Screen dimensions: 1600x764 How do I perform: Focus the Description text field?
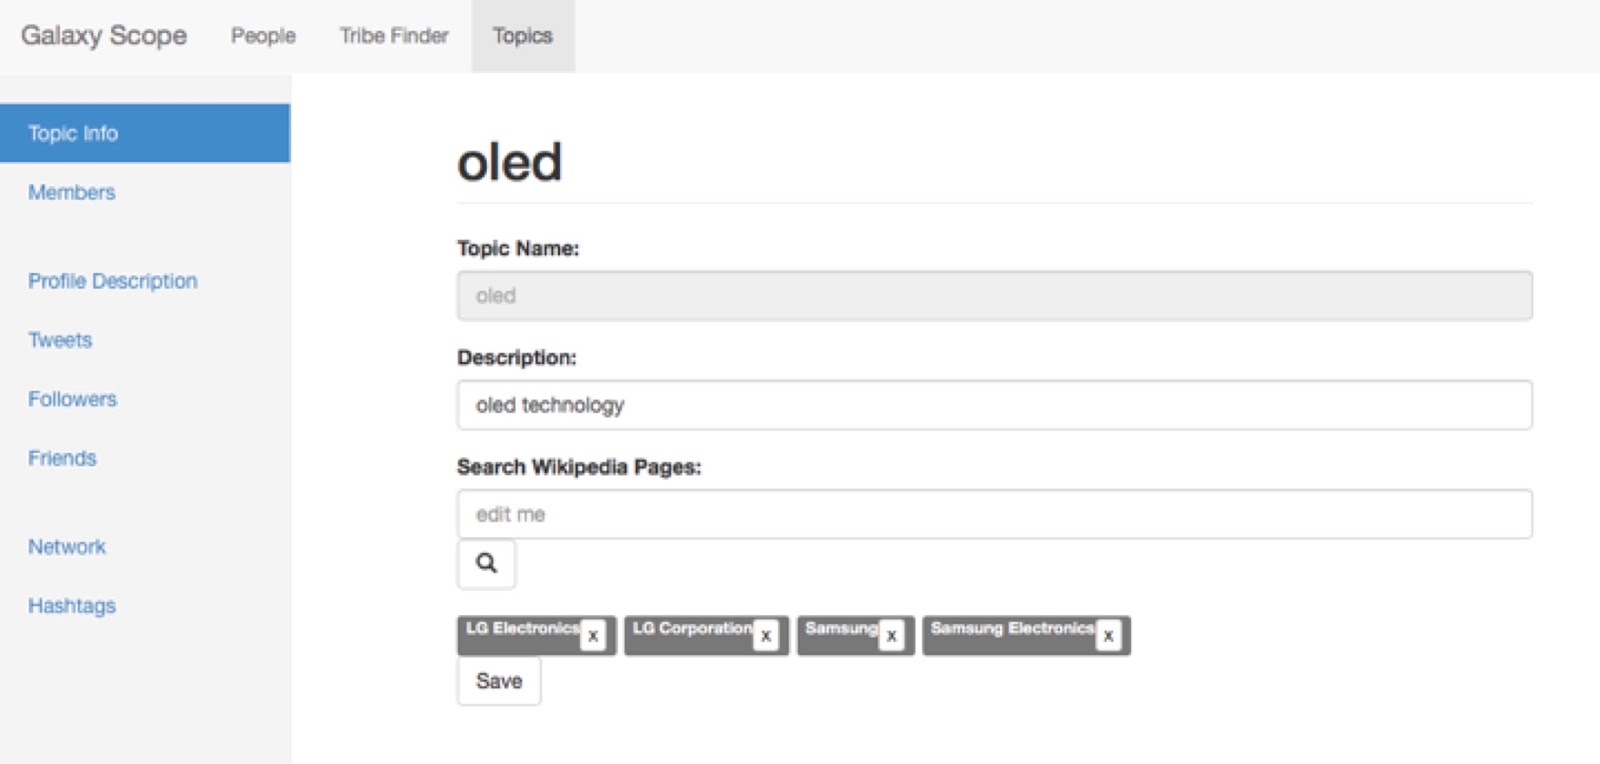coord(994,405)
